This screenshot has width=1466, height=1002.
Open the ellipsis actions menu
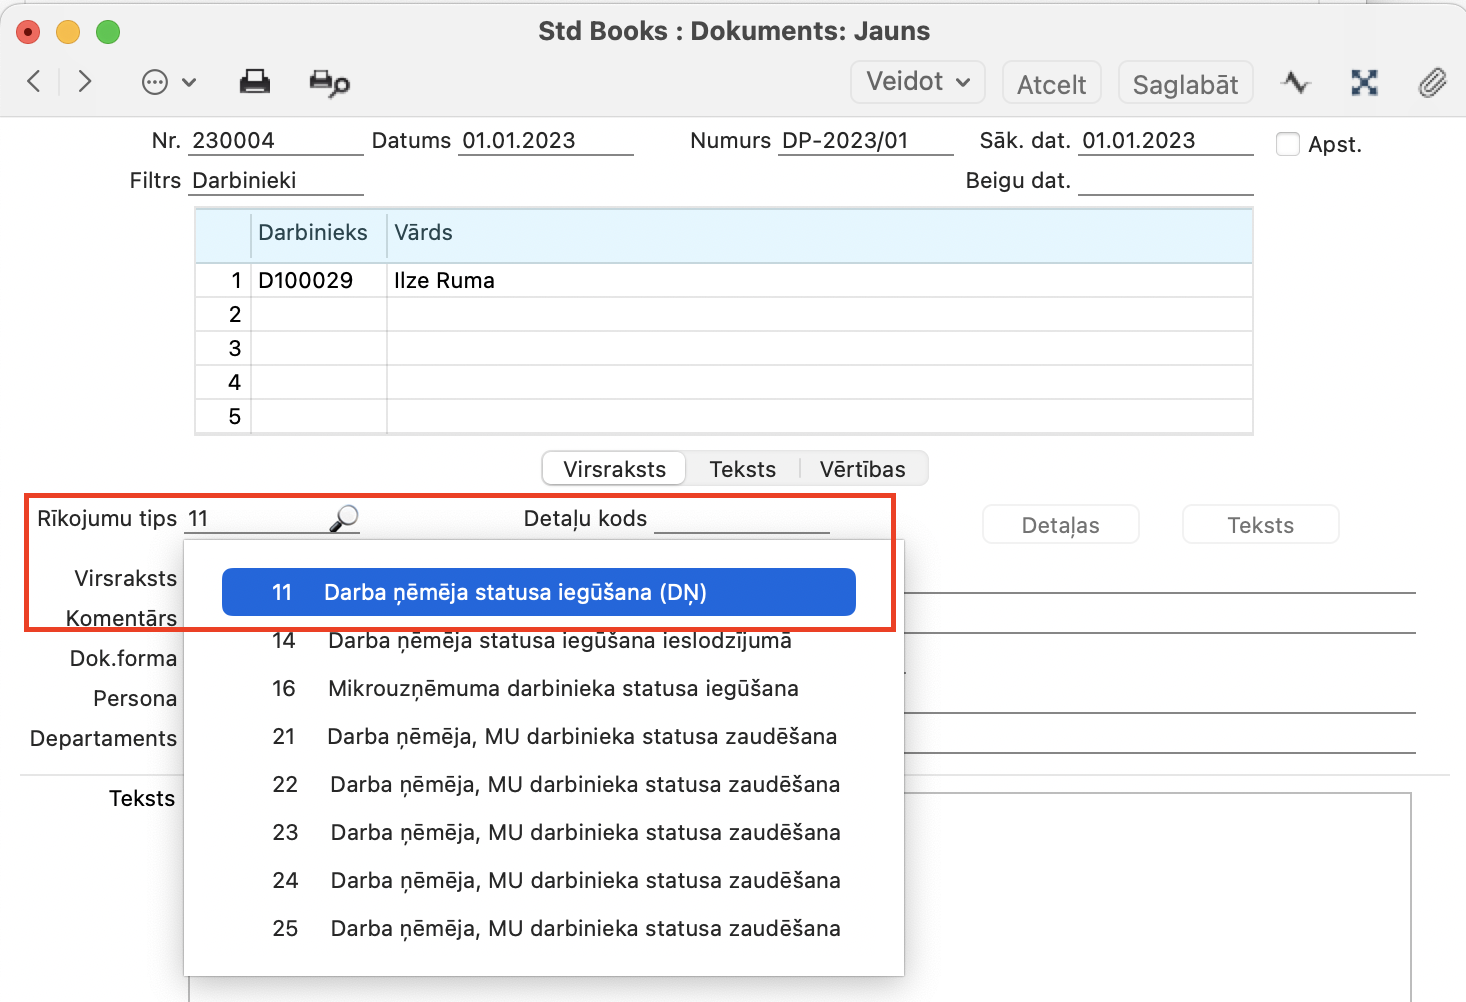coord(167,82)
